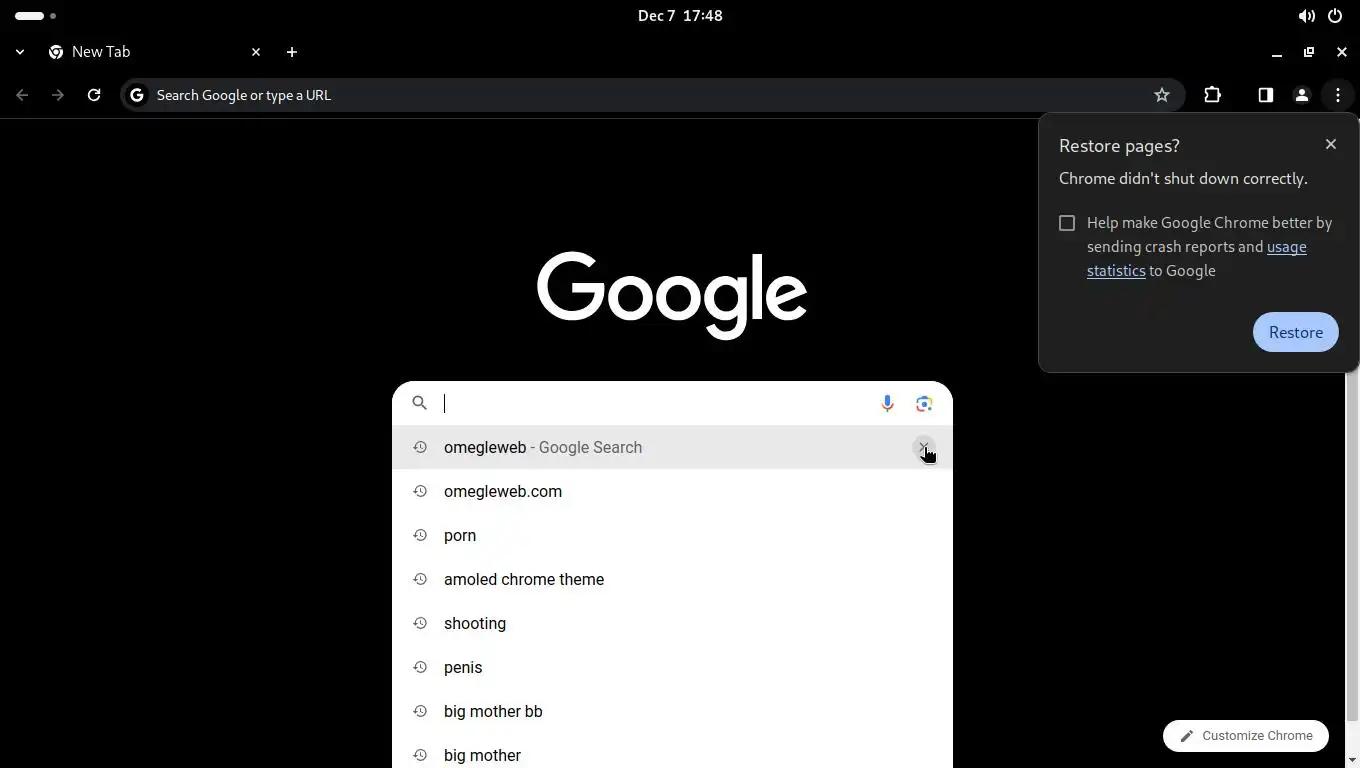Screen dimensions: 1360x768
Task: Remove the omegleweb suggestion with X
Action: [924, 447]
